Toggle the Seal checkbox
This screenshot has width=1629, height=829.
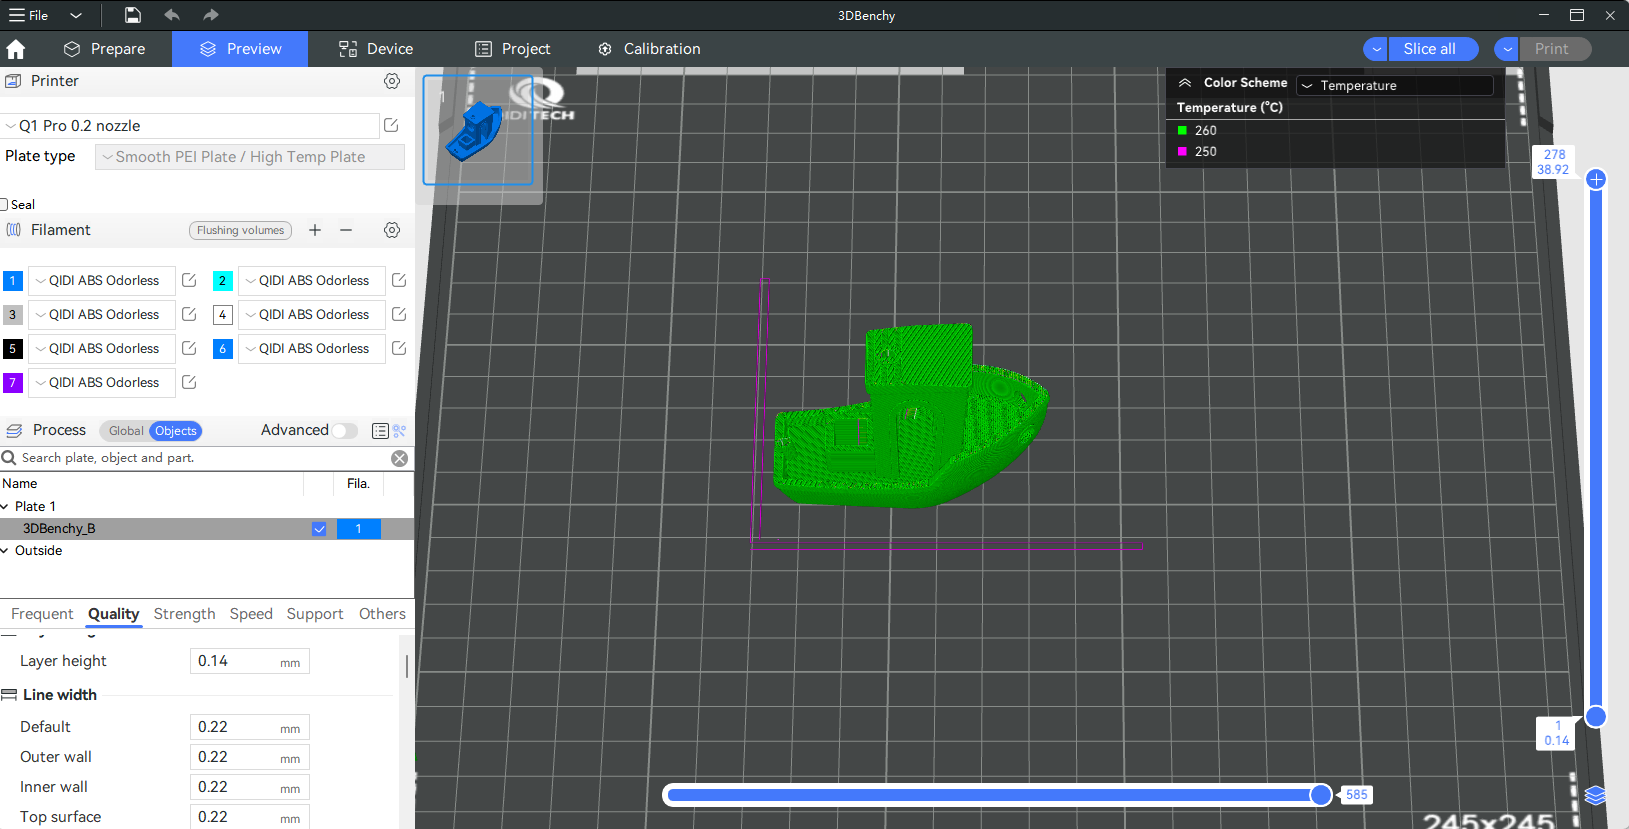(x=4, y=204)
